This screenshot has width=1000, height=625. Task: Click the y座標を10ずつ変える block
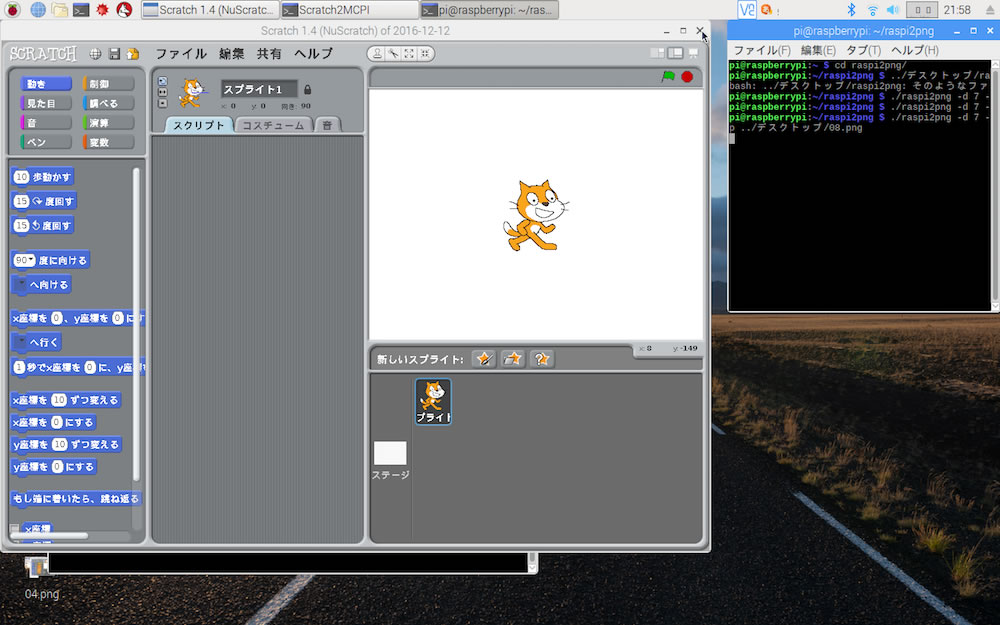coord(66,445)
